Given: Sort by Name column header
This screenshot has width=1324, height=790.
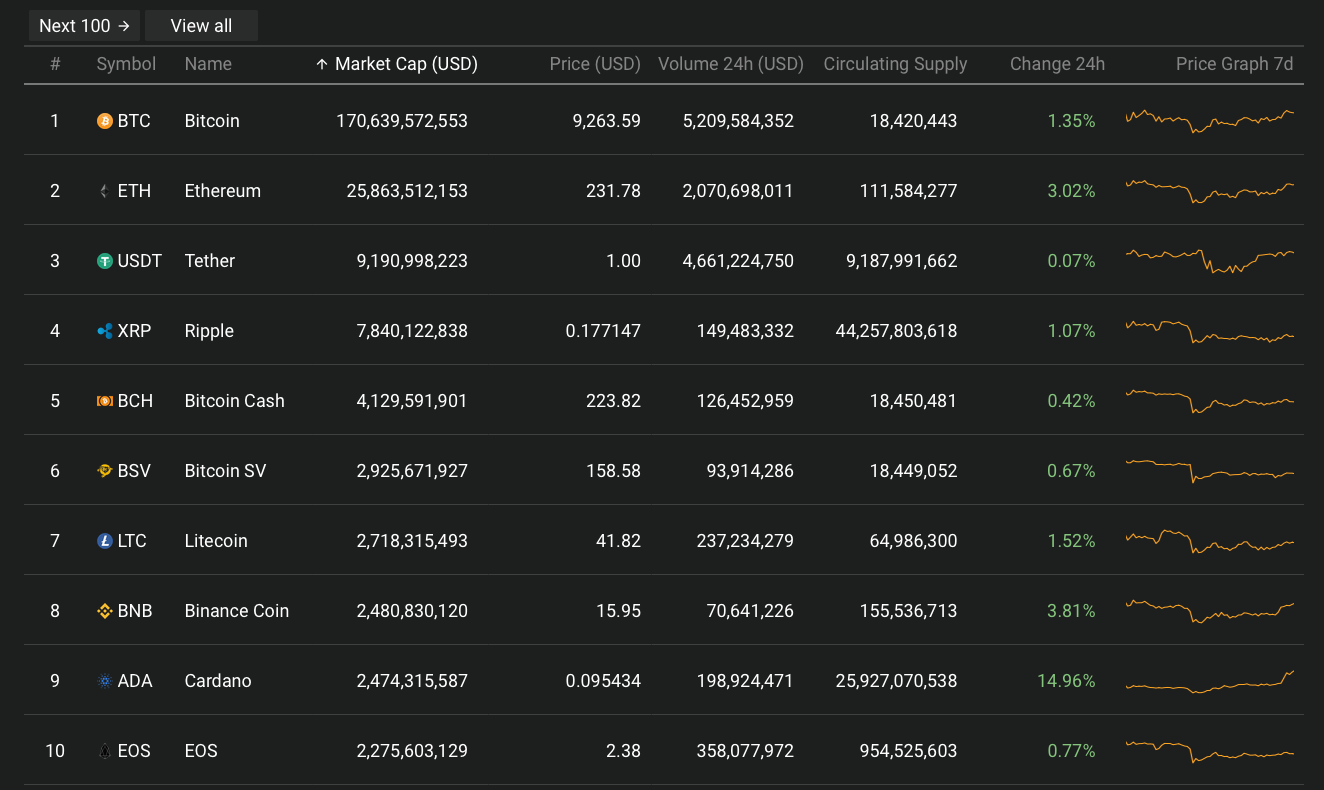Looking at the screenshot, I should [x=208, y=64].
